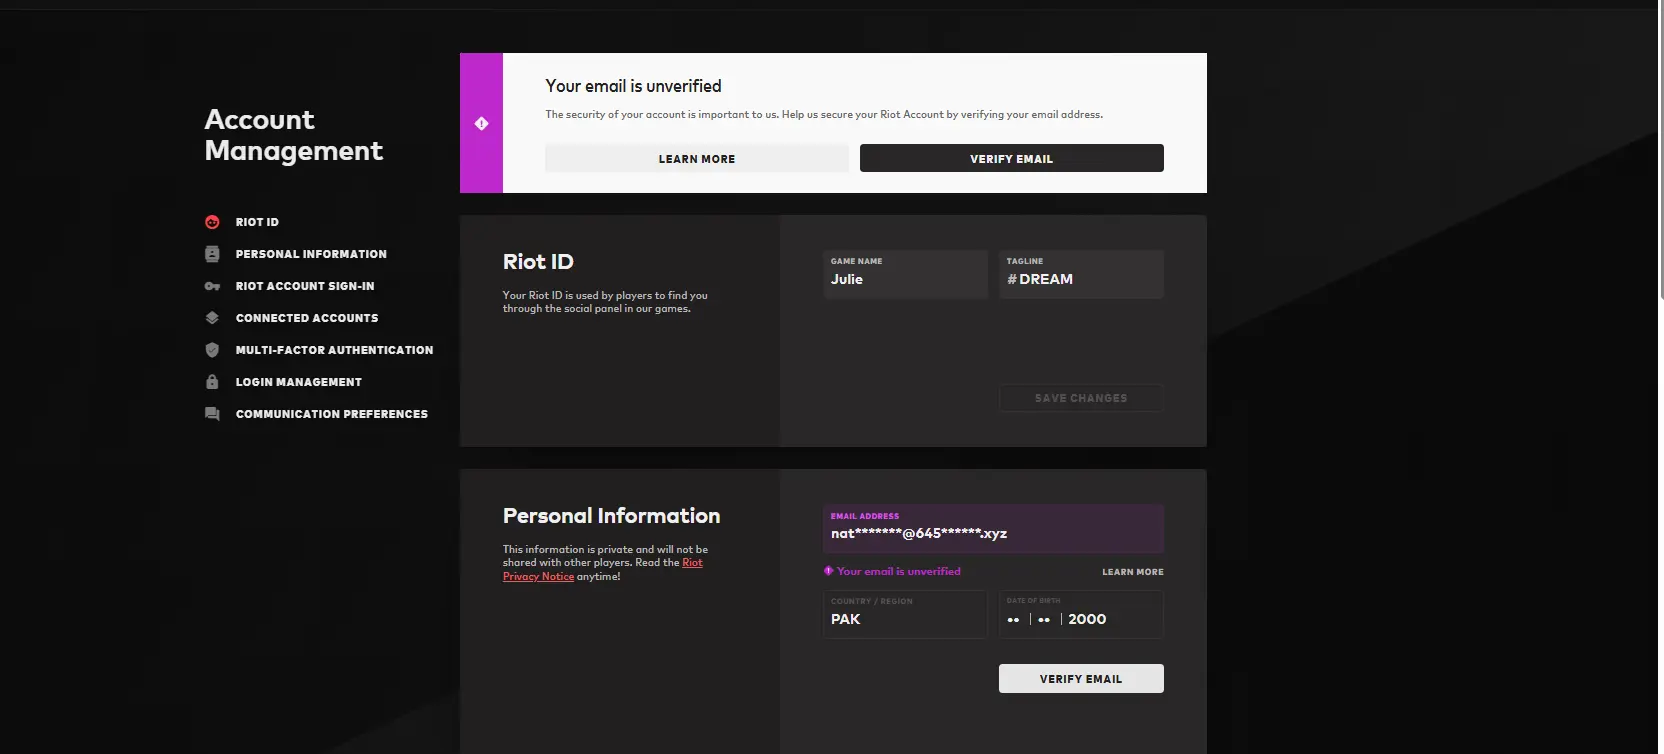This screenshot has height=754, width=1664.
Task: Click the Login Management lock icon
Action: coord(212,382)
